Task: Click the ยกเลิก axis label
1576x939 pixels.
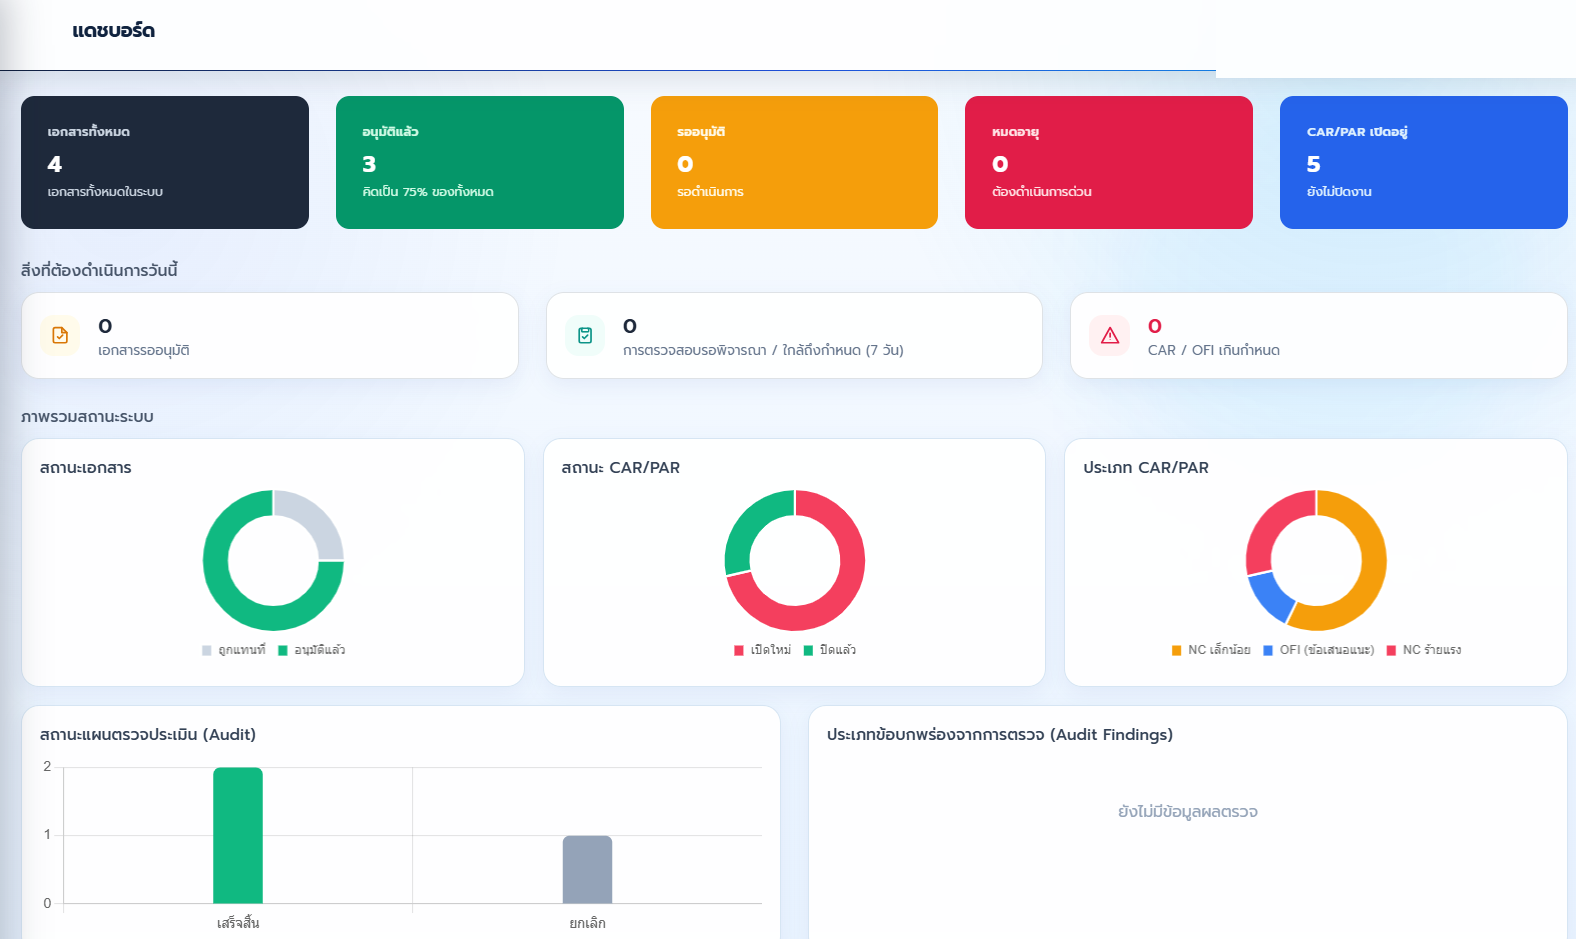Action: point(588,923)
